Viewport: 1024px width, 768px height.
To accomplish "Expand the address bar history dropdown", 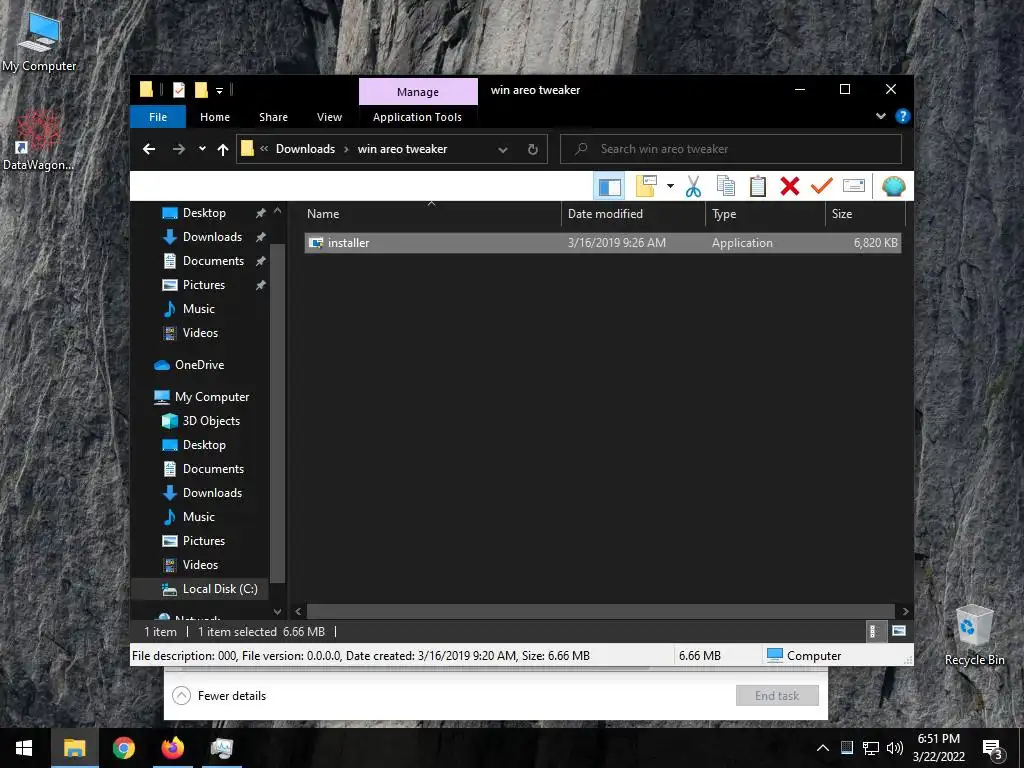I will click(x=503, y=149).
